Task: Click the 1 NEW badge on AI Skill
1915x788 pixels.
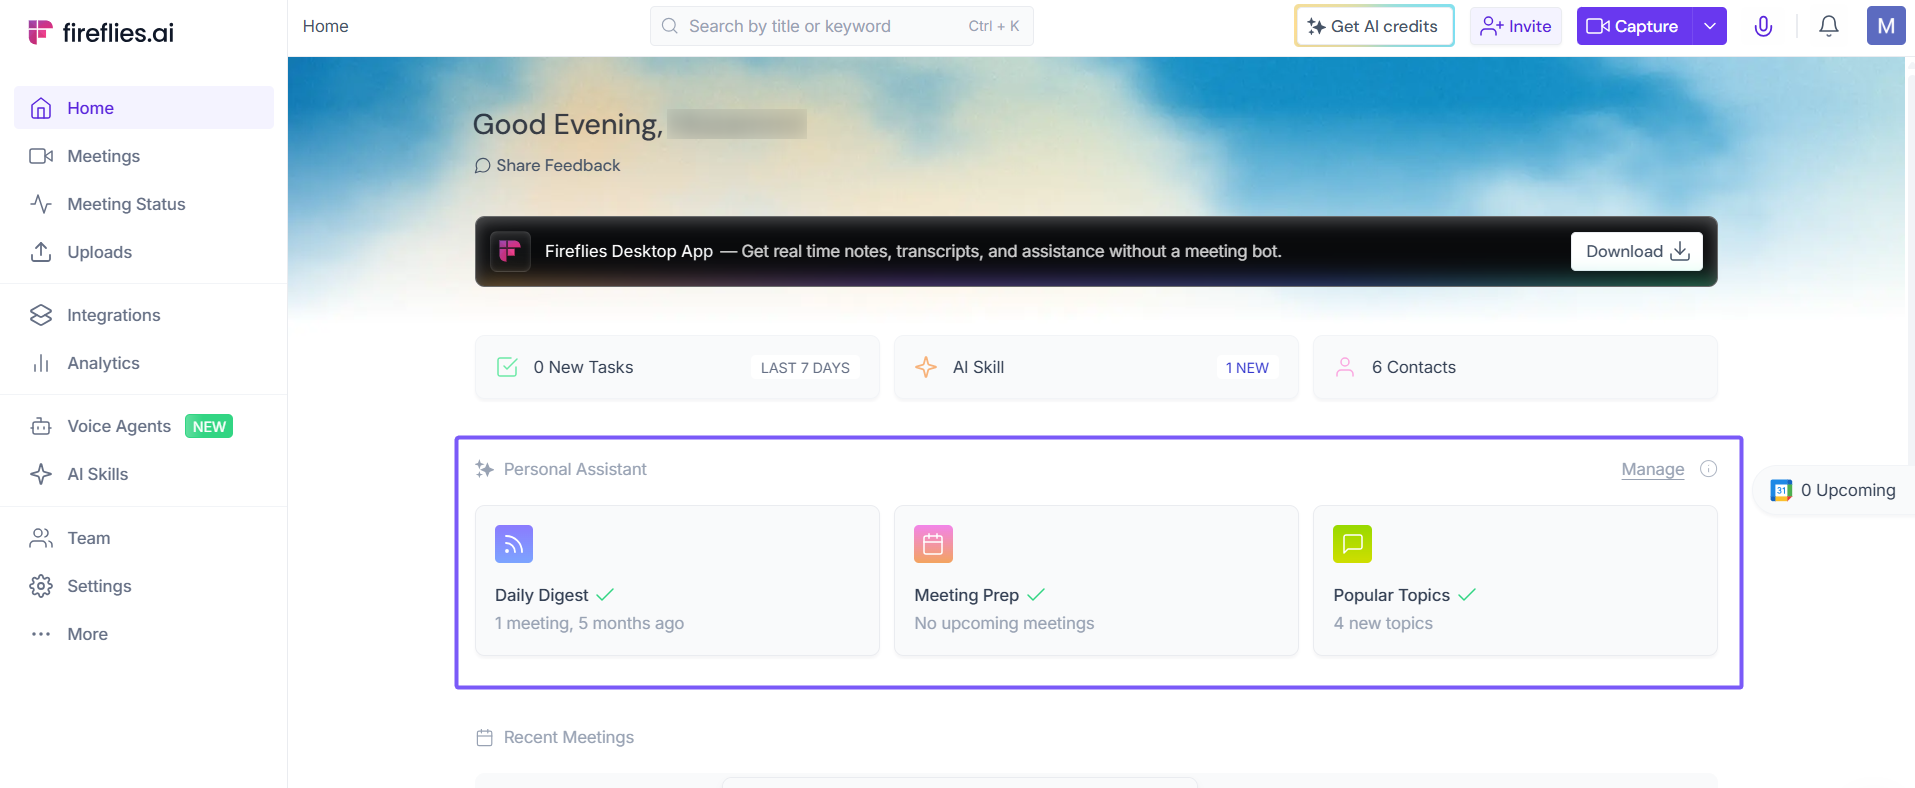Action: click(x=1247, y=367)
